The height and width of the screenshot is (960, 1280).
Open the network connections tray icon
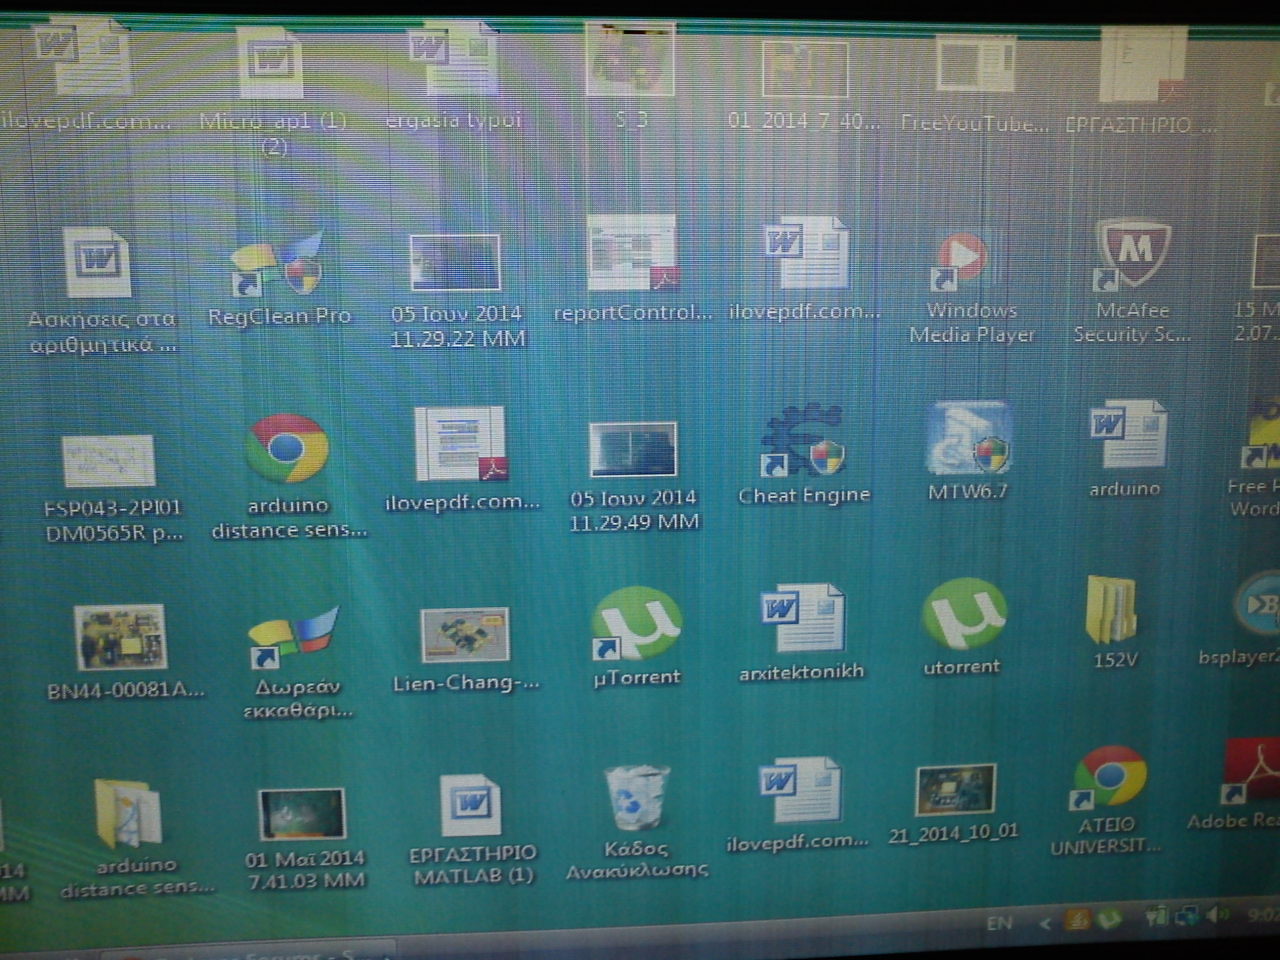coord(1187,915)
